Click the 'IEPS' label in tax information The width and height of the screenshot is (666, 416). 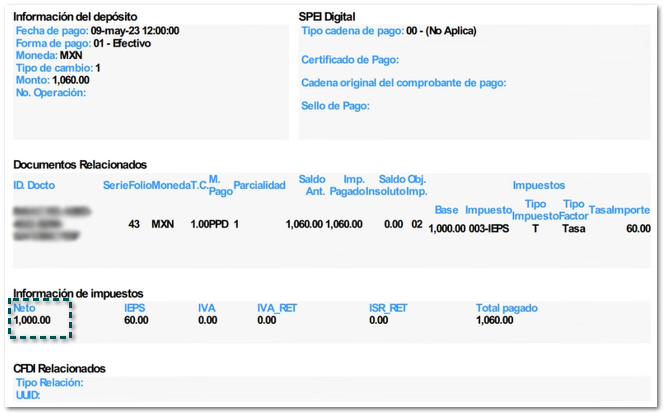point(135,308)
